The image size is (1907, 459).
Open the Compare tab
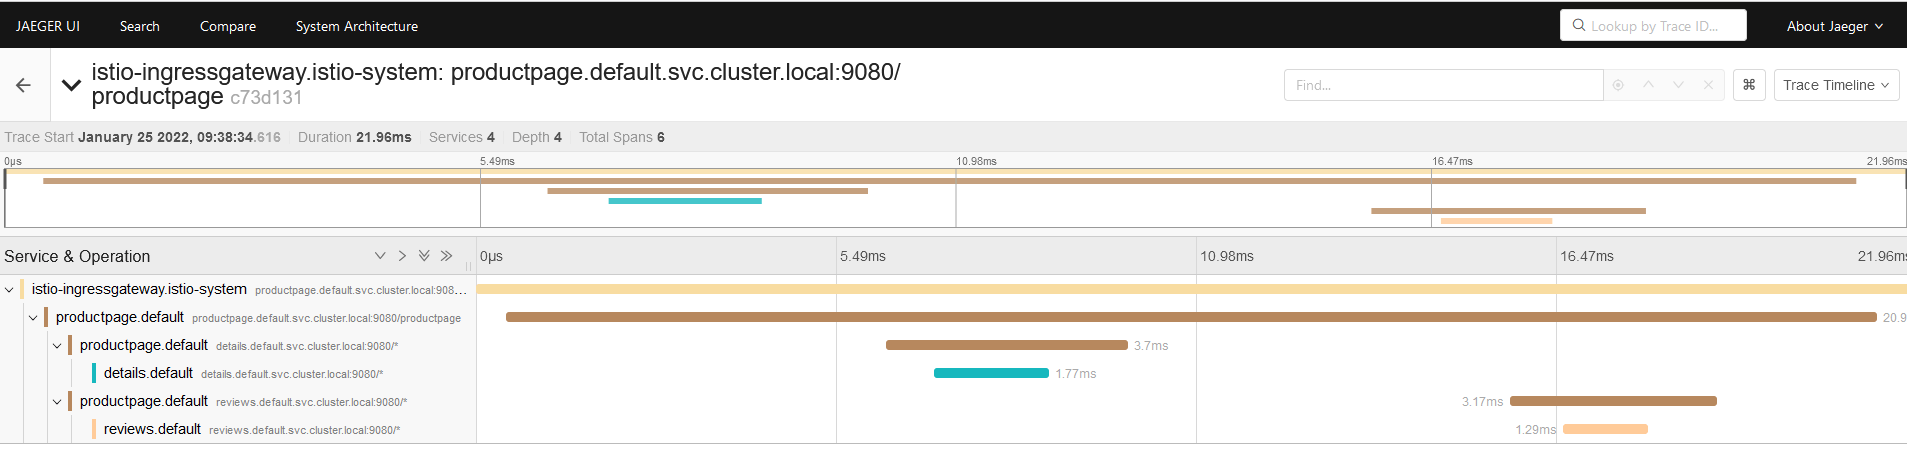pos(228,26)
